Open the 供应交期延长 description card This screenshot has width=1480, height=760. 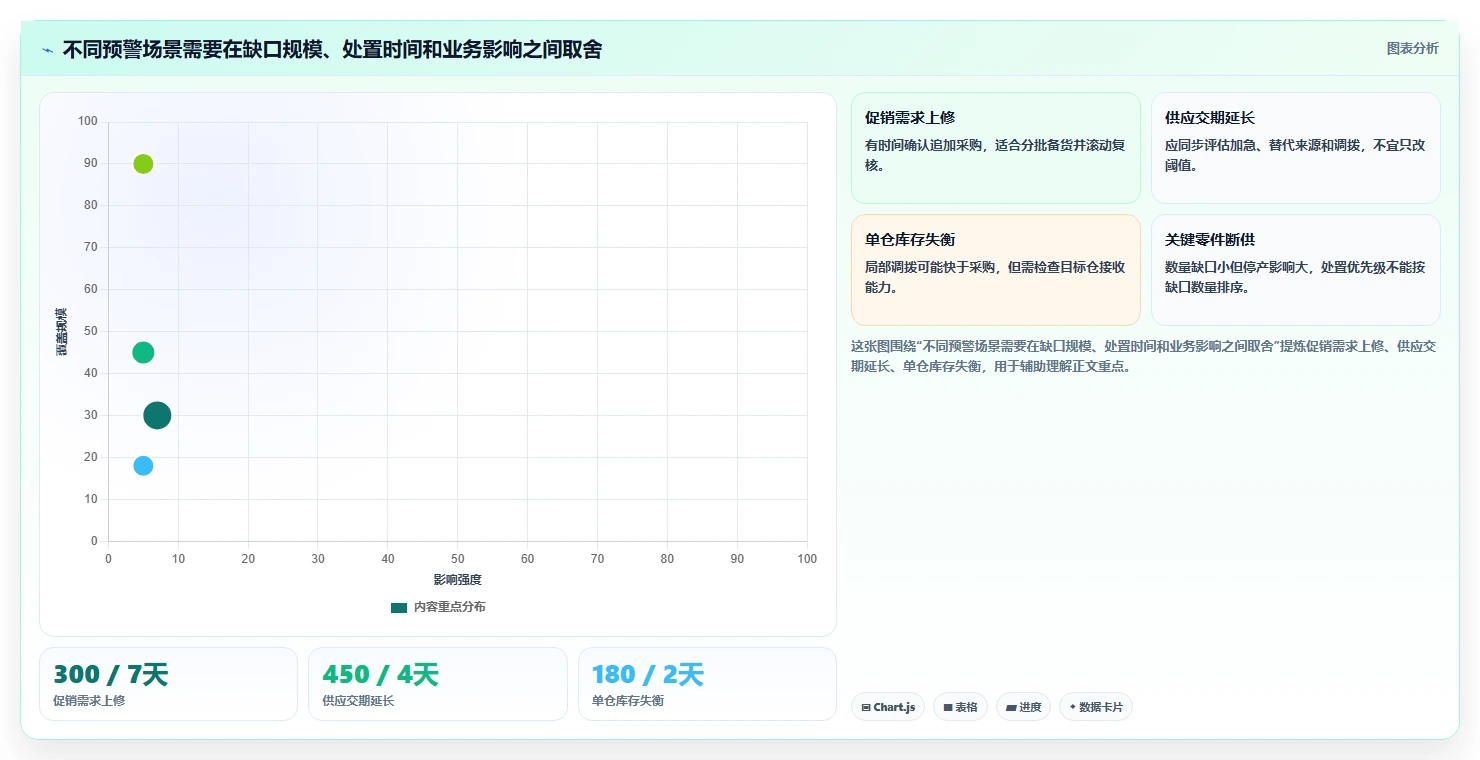(1295, 148)
